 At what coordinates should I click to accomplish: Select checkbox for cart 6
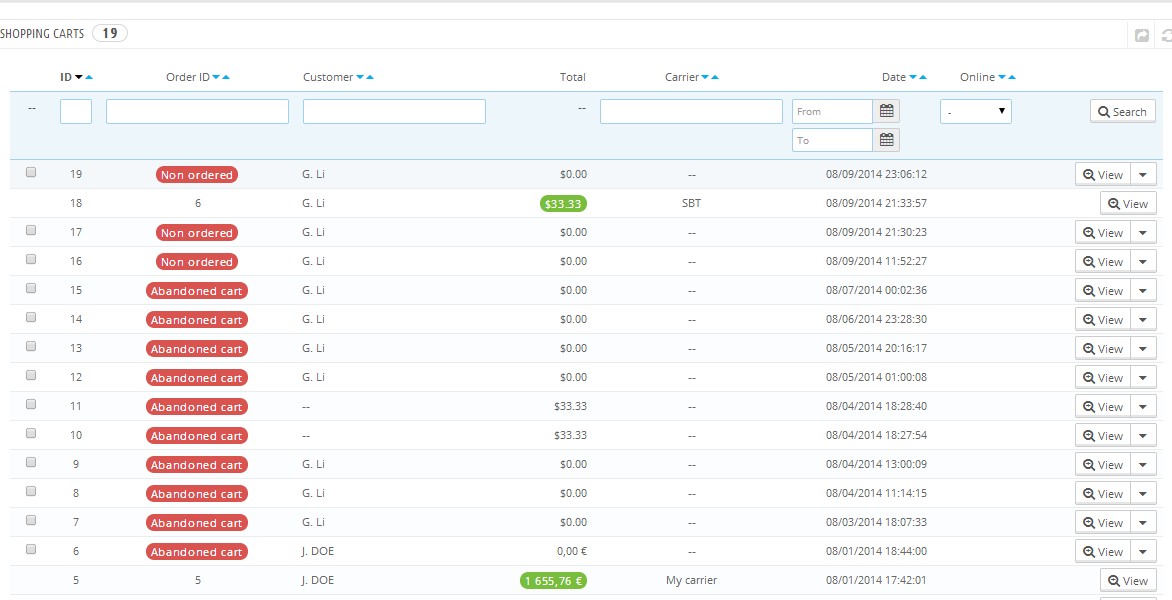click(x=31, y=549)
